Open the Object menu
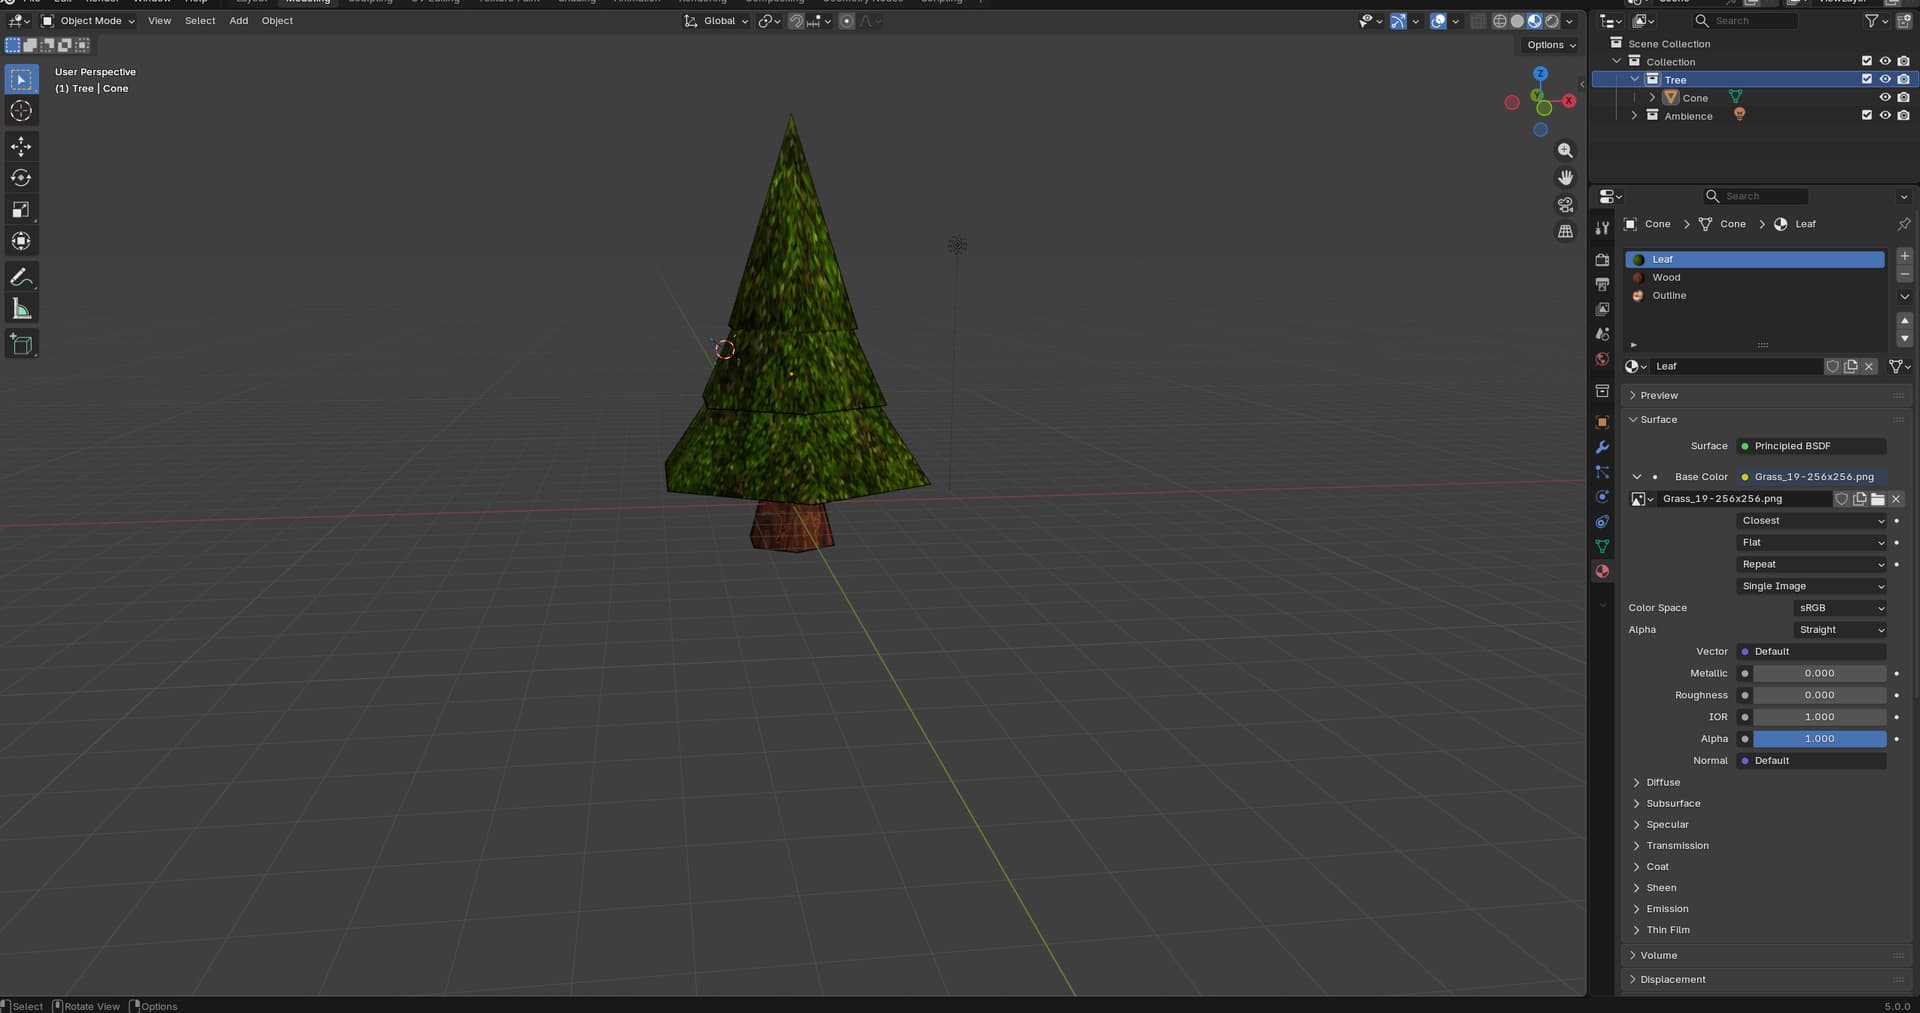This screenshot has width=1920, height=1013. click(277, 21)
